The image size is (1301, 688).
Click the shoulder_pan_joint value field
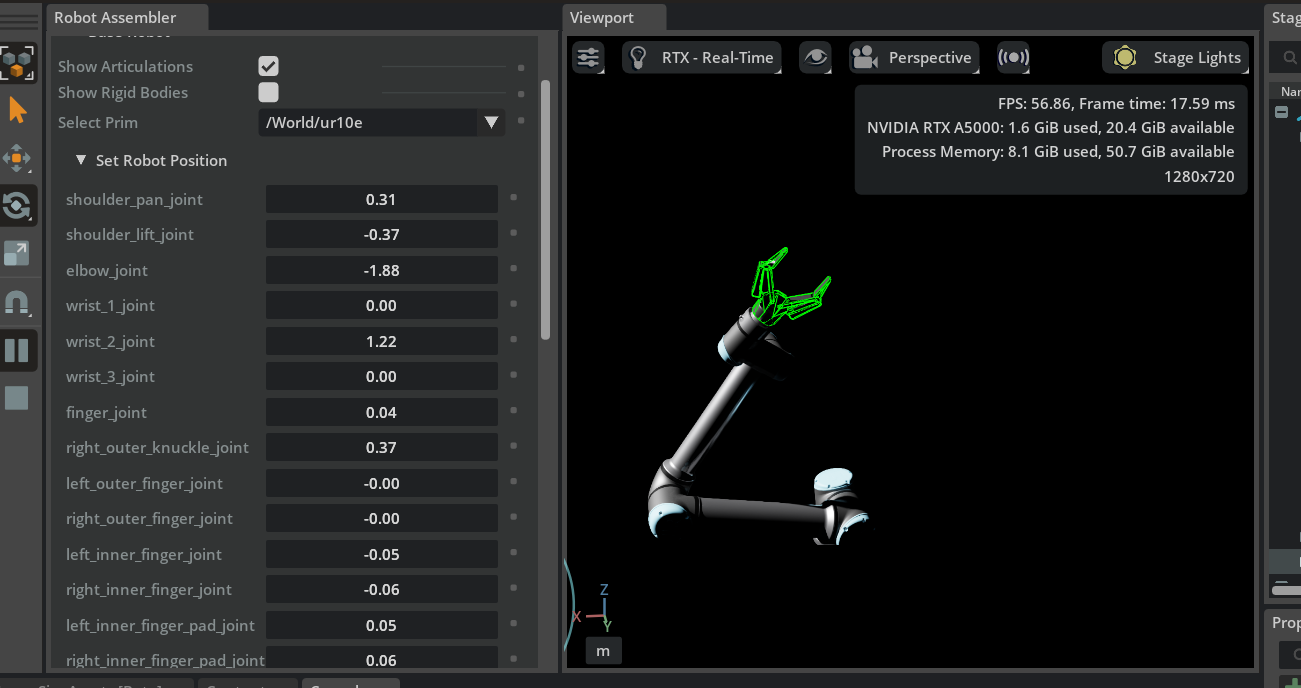coord(381,199)
